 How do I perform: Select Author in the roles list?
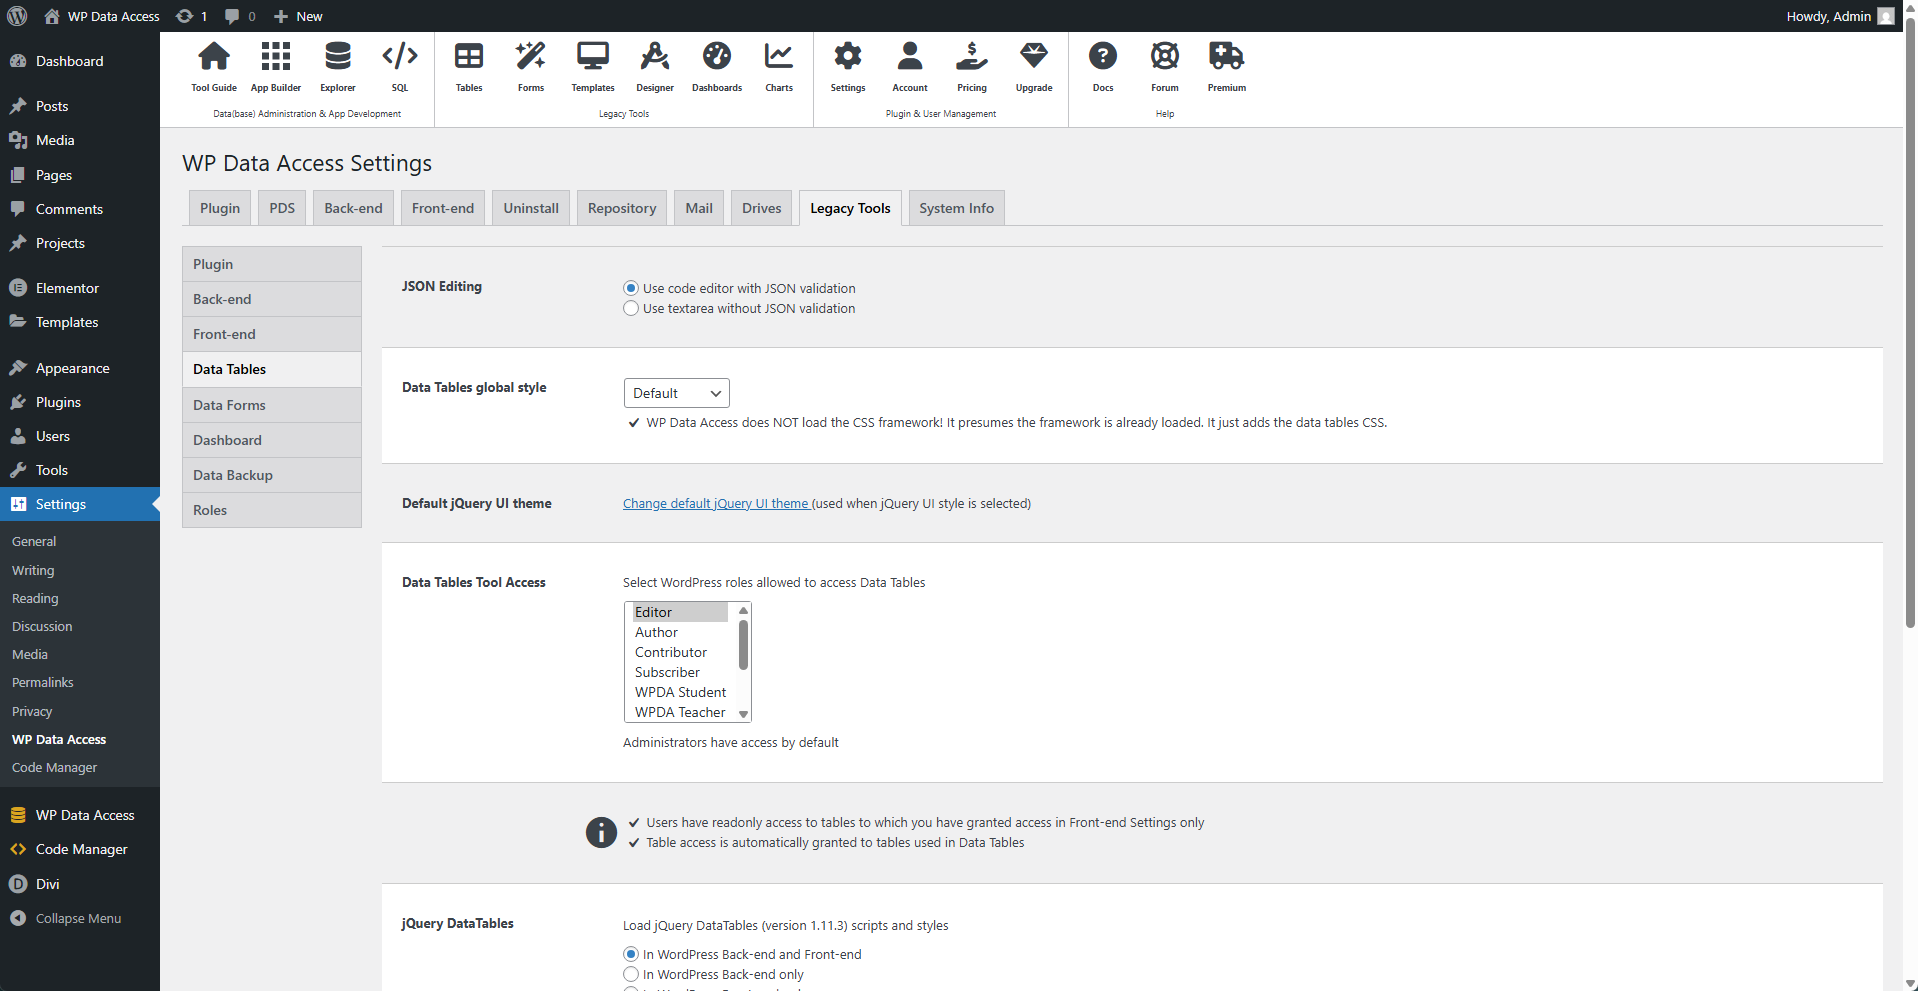656,632
